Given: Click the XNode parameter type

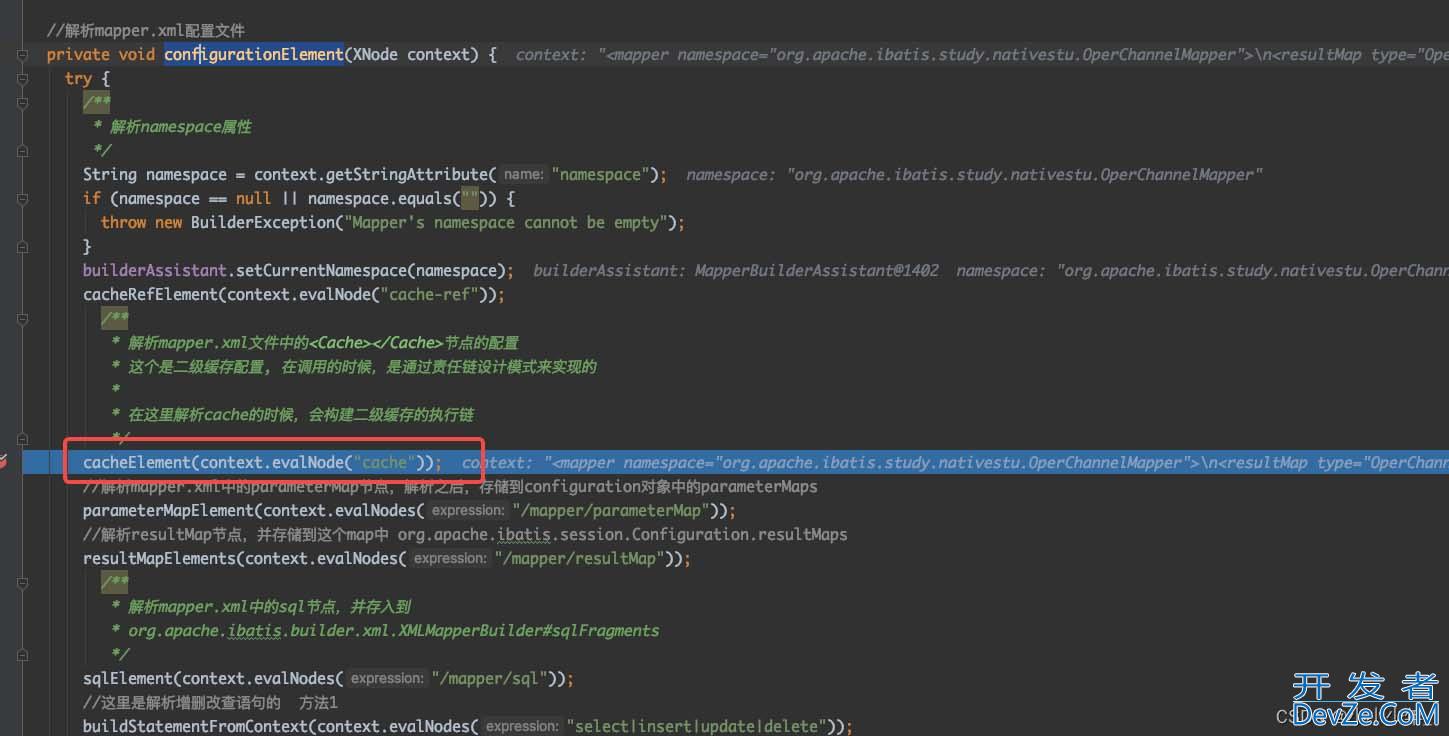Looking at the screenshot, I should click(x=374, y=54).
